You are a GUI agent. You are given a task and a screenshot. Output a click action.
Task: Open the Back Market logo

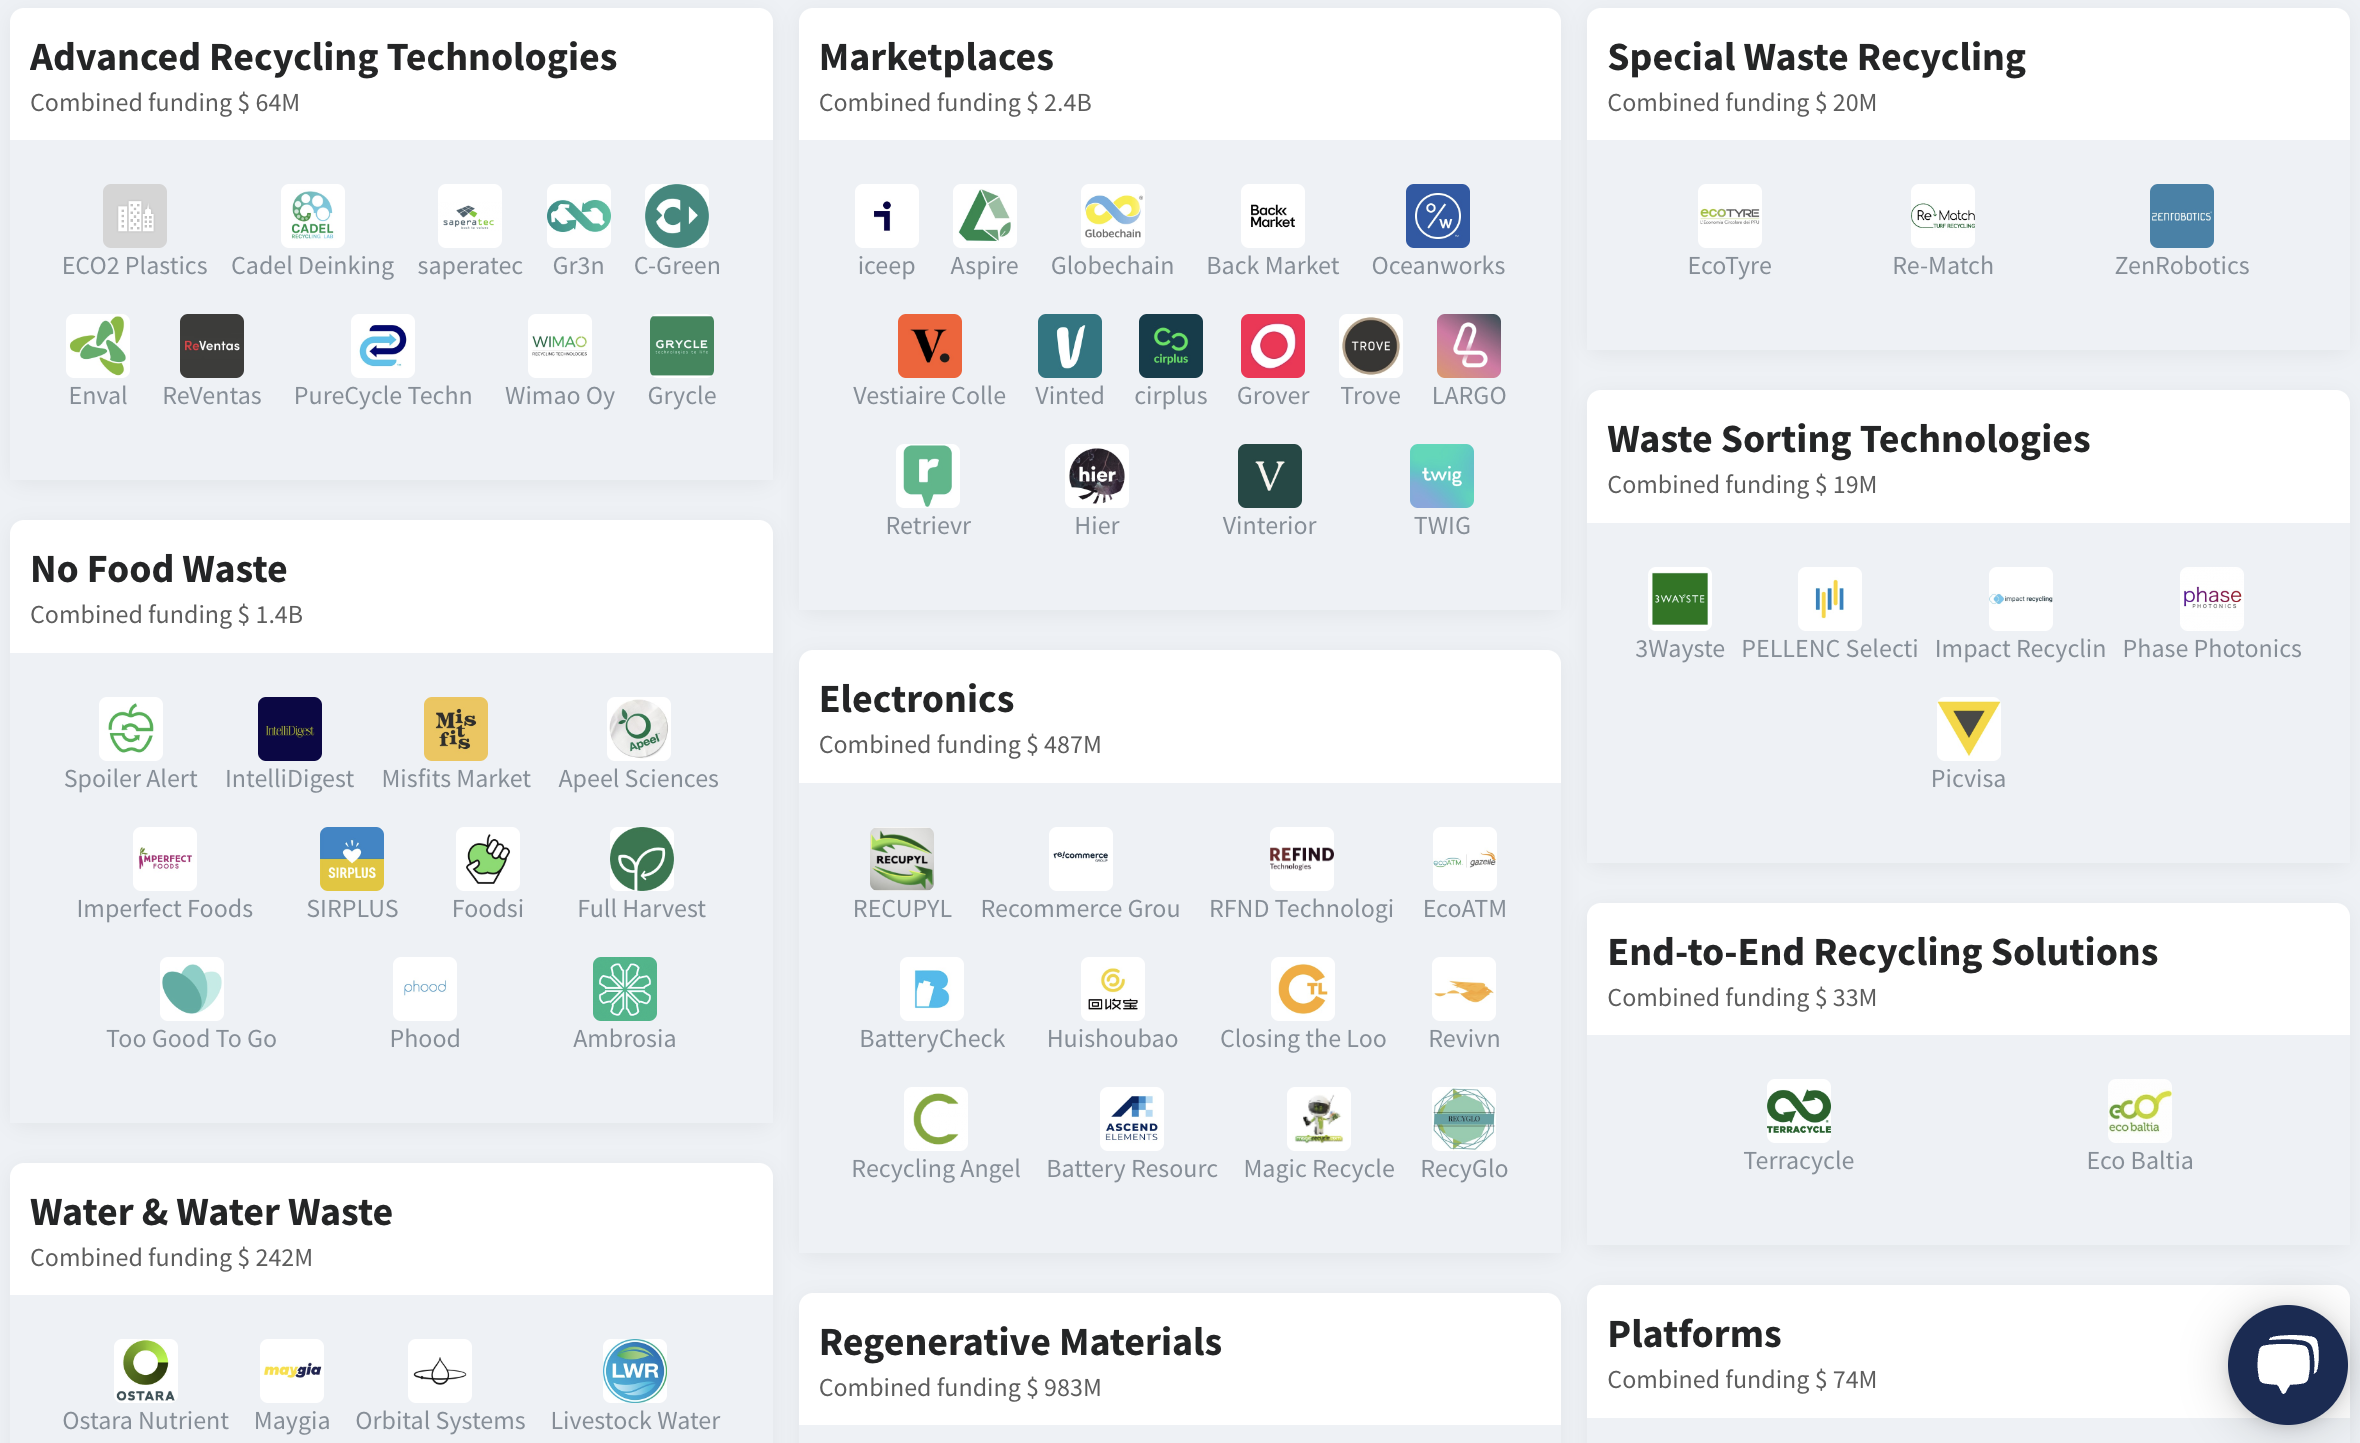pyautogui.click(x=1273, y=216)
